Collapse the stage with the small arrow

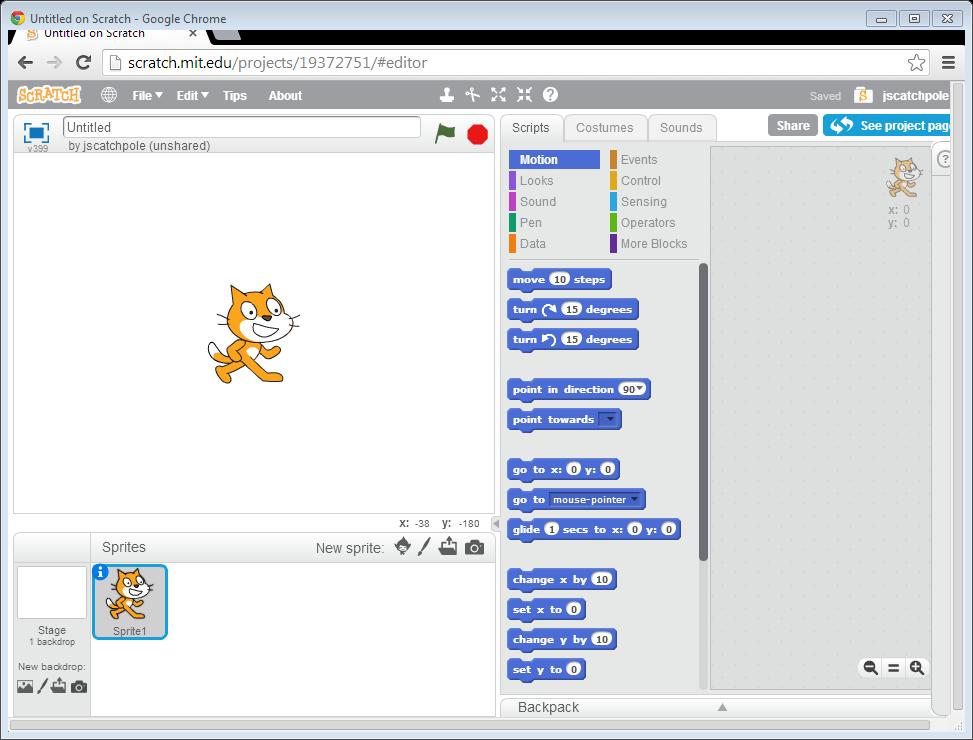(495, 523)
